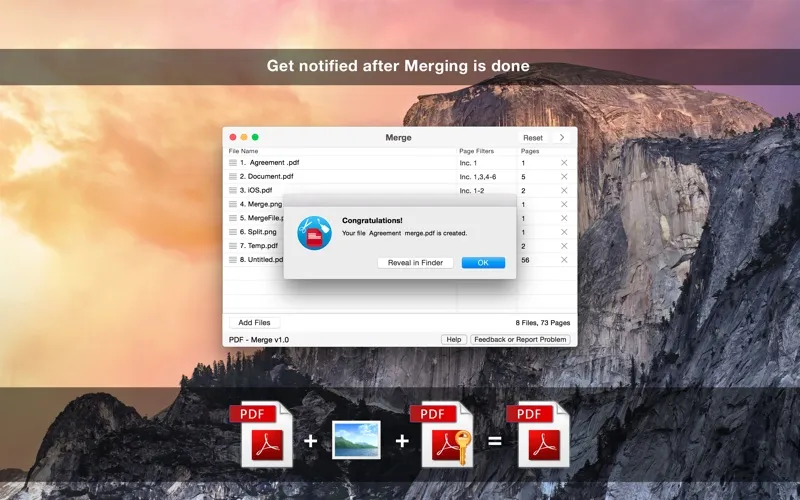Remove Document.pdf using its X icon

pos(564,177)
